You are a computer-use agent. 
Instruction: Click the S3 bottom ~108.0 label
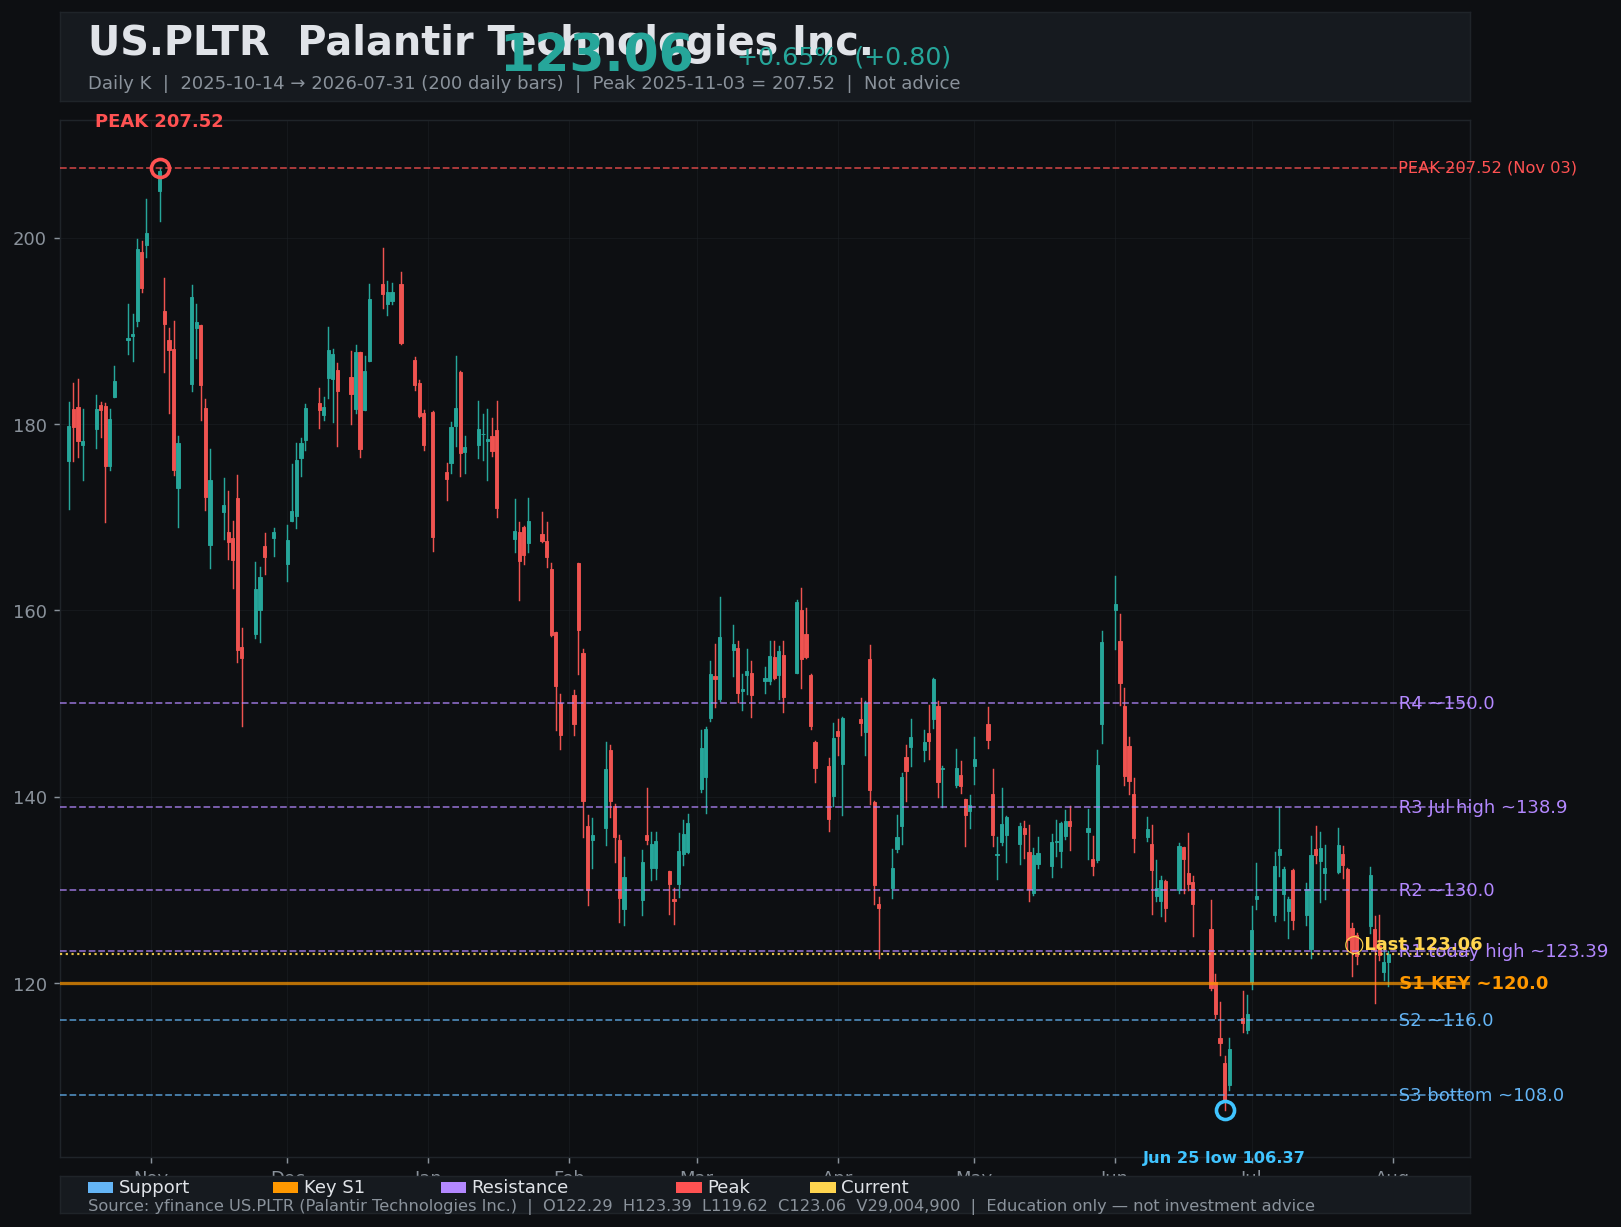[1480, 1095]
